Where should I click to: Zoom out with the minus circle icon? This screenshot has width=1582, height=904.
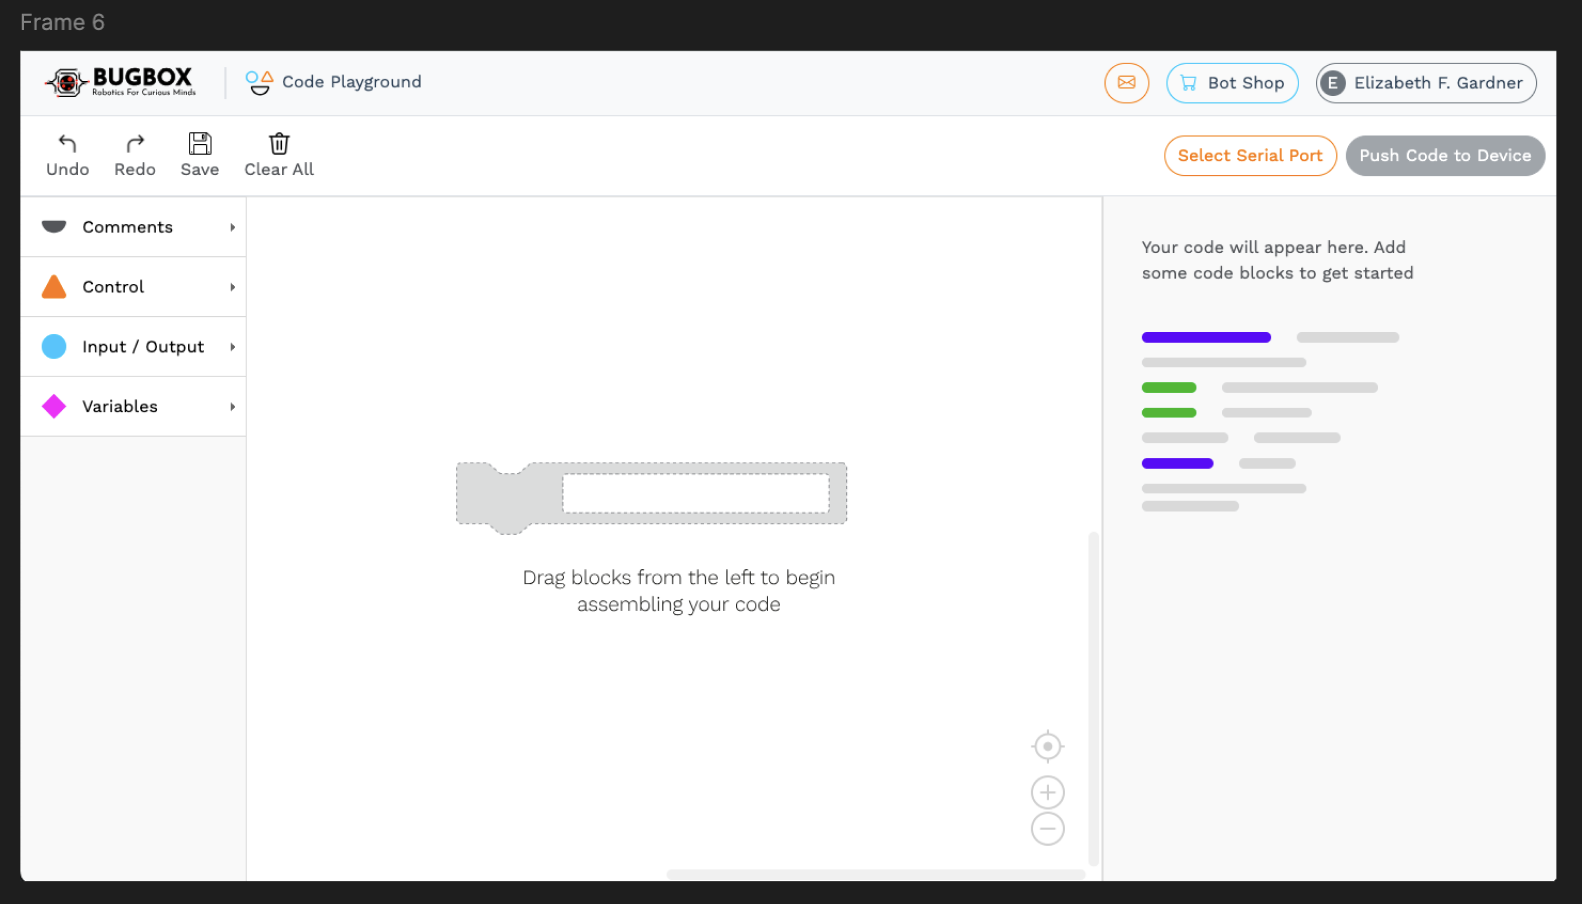coord(1047,829)
